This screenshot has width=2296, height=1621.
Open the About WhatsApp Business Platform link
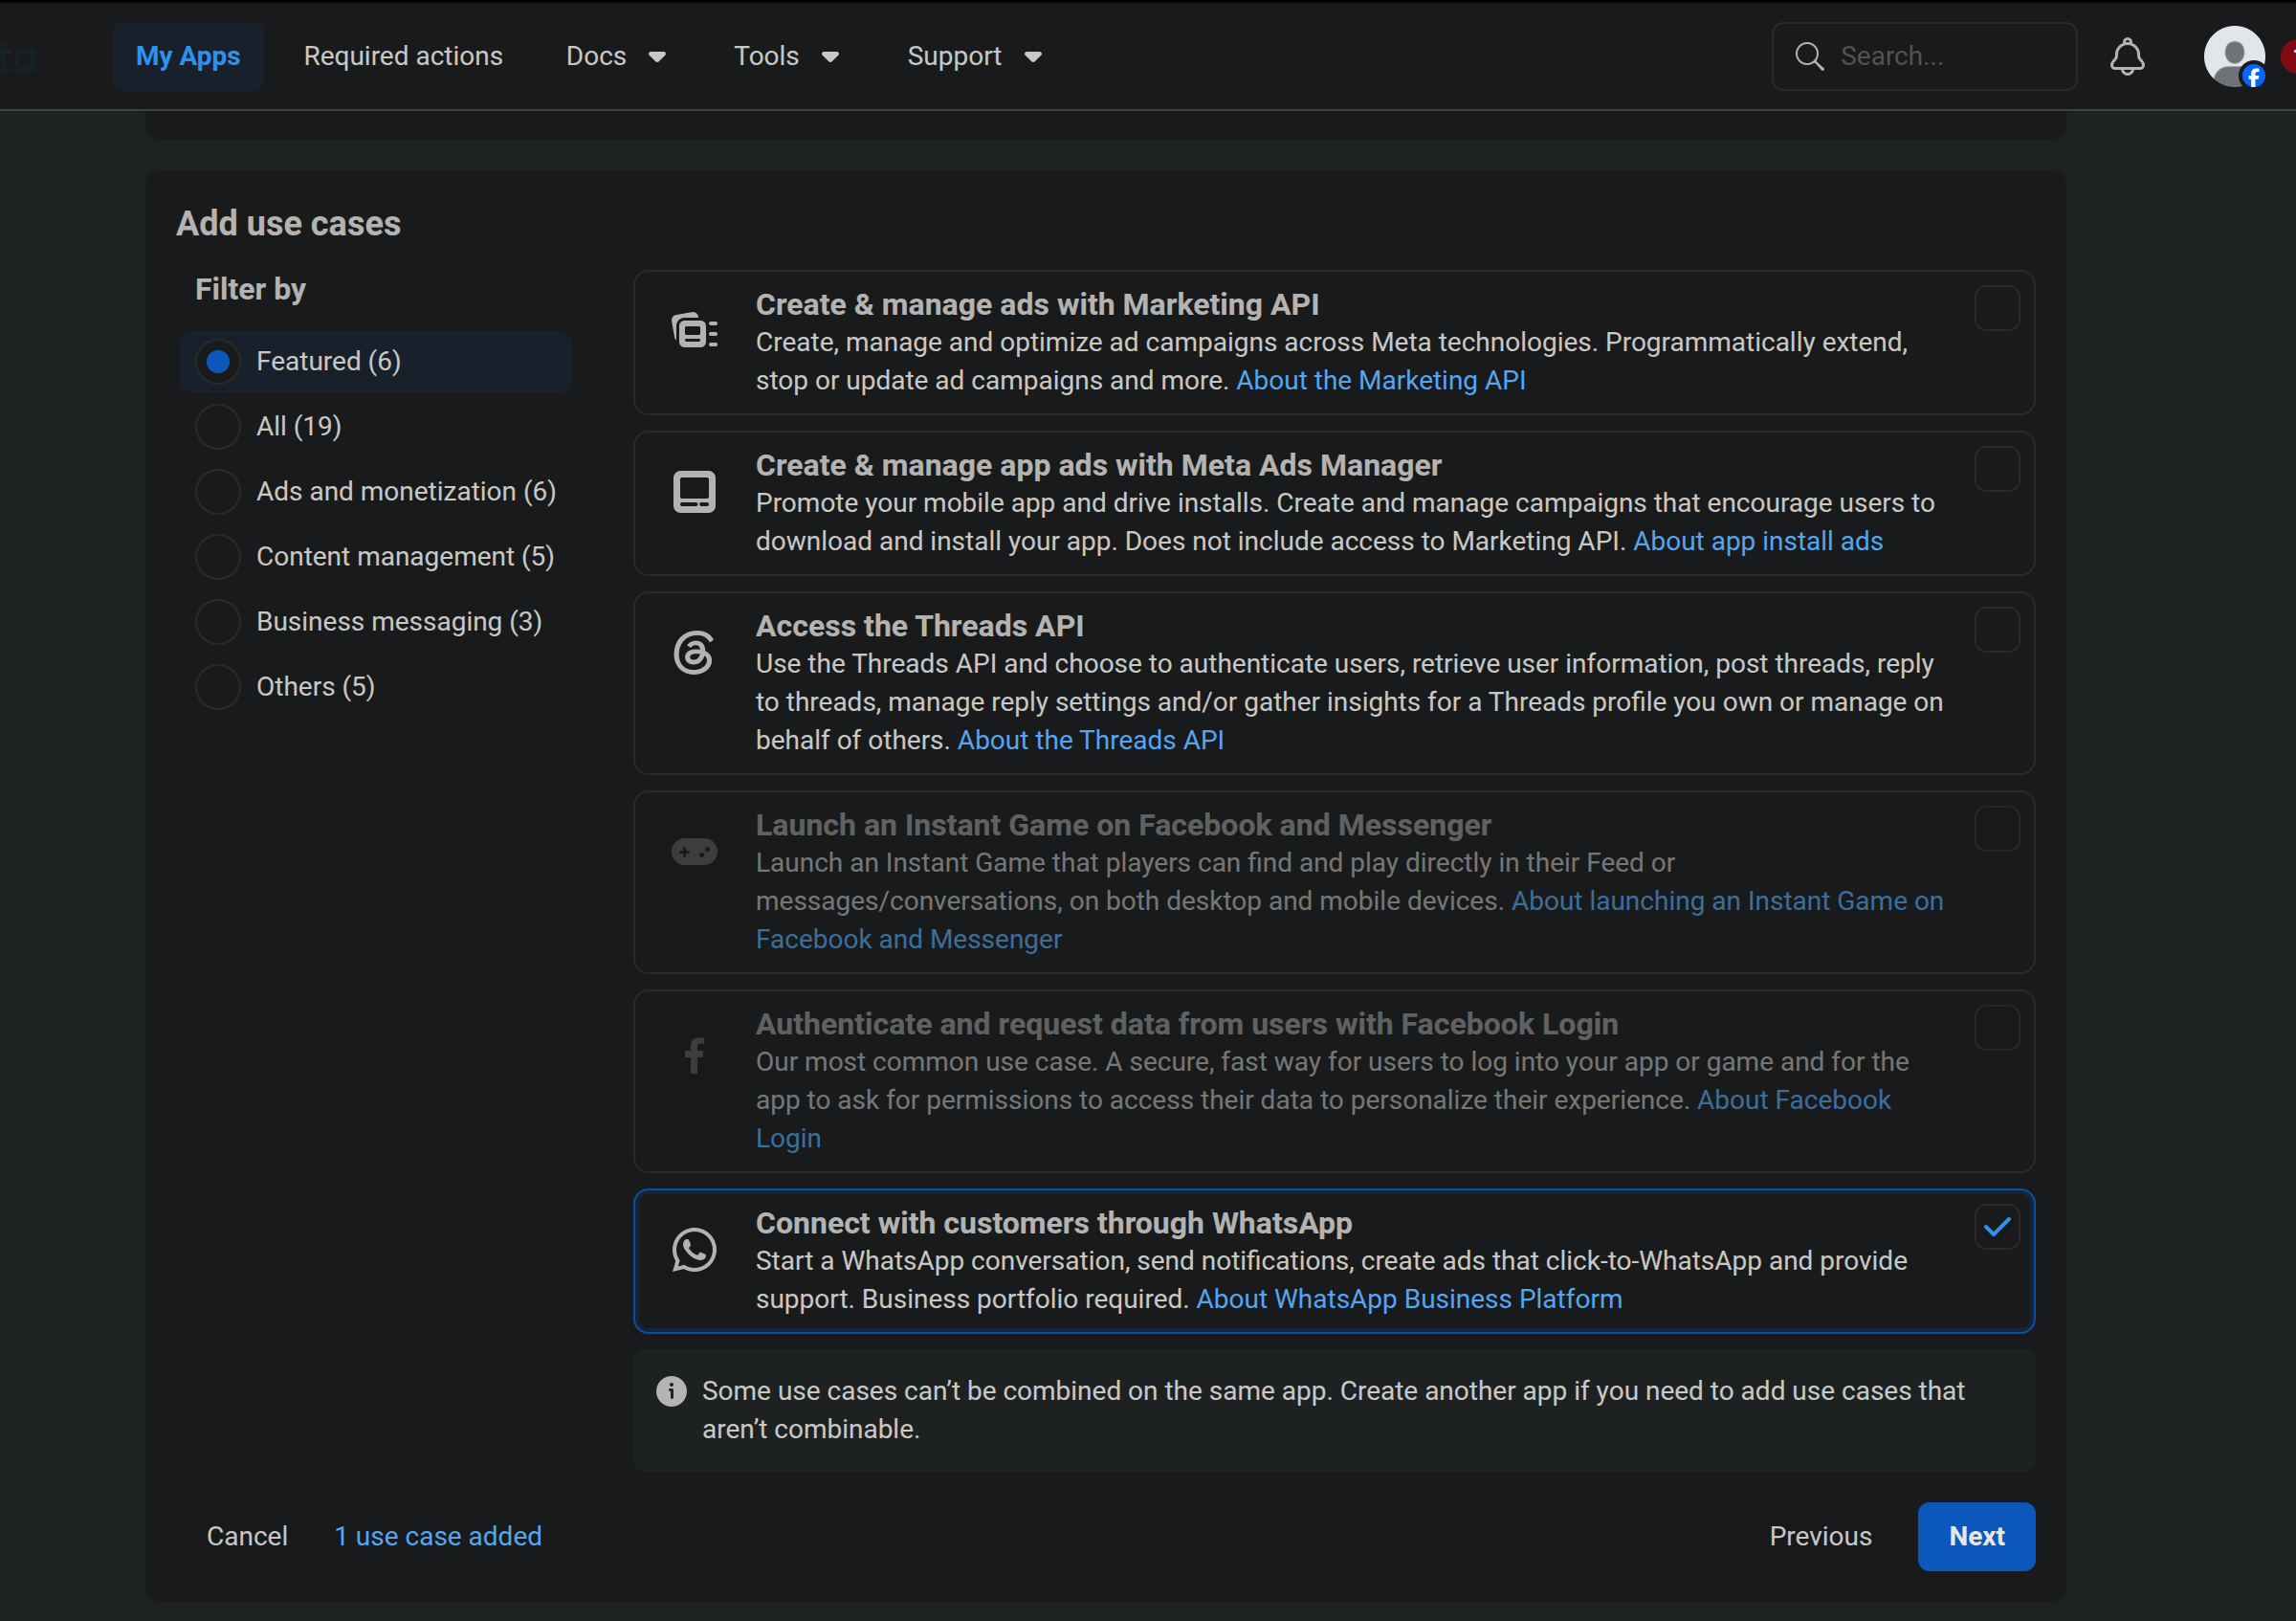point(1409,1299)
